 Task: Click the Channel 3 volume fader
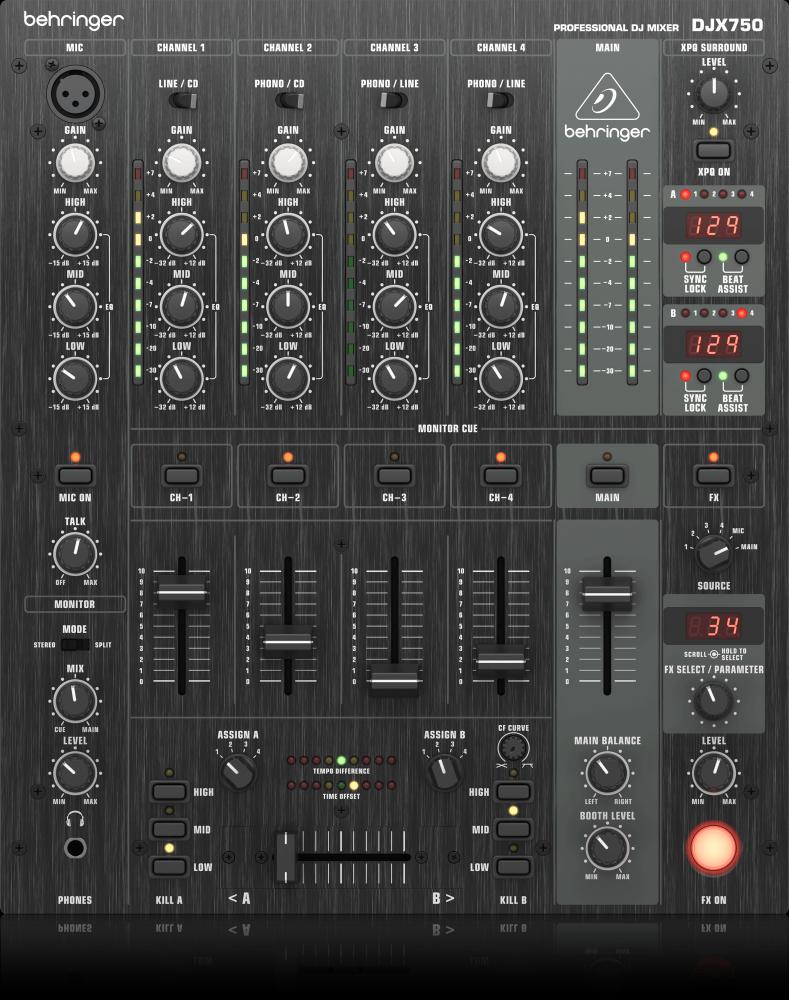(394, 682)
